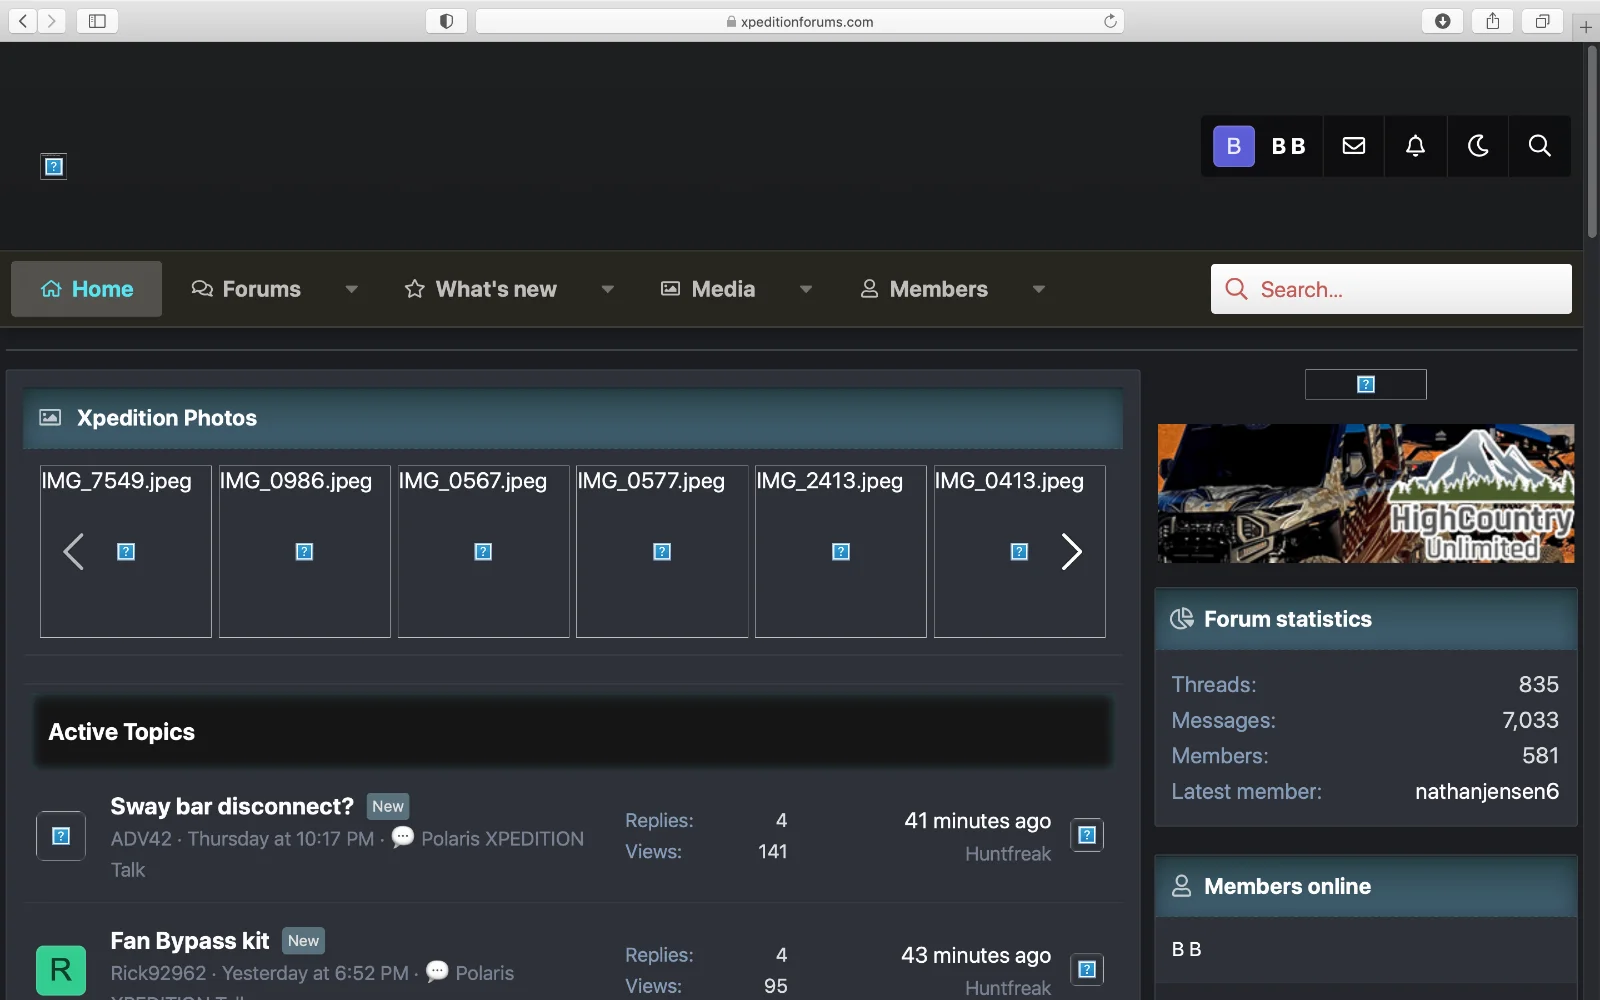
Task: Show Safari sidebar
Action: (97, 21)
